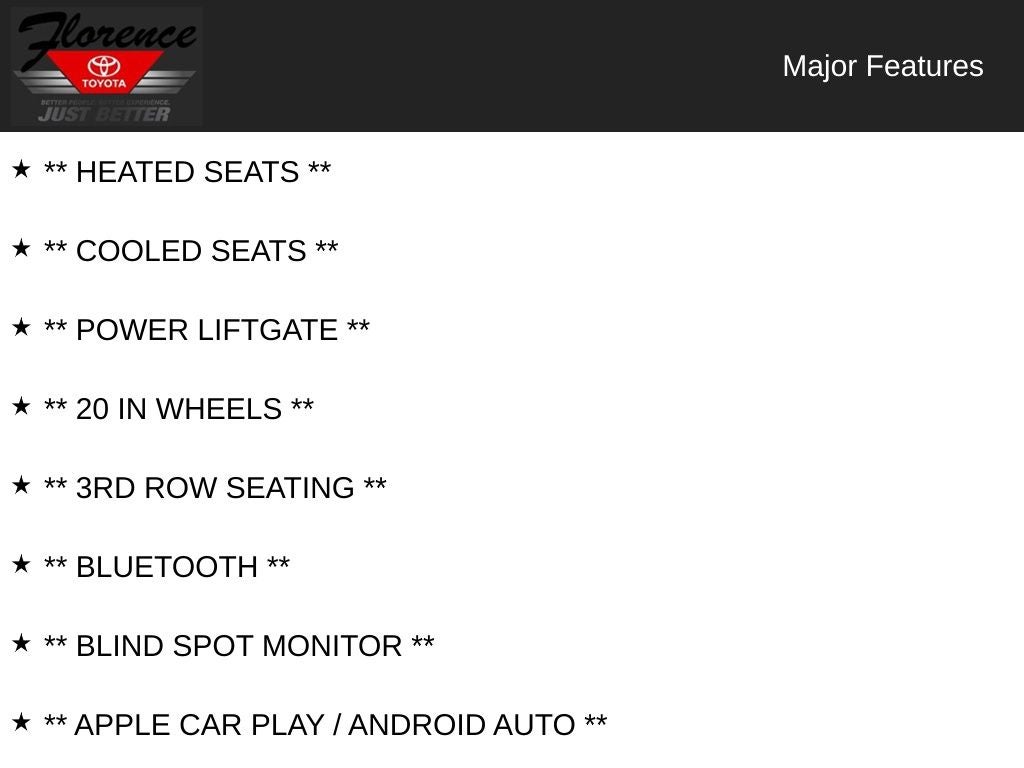Select the star next to POWER LIFTGATE
The width and height of the screenshot is (1024, 768).
pyautogui.click(x=21, y=327)
